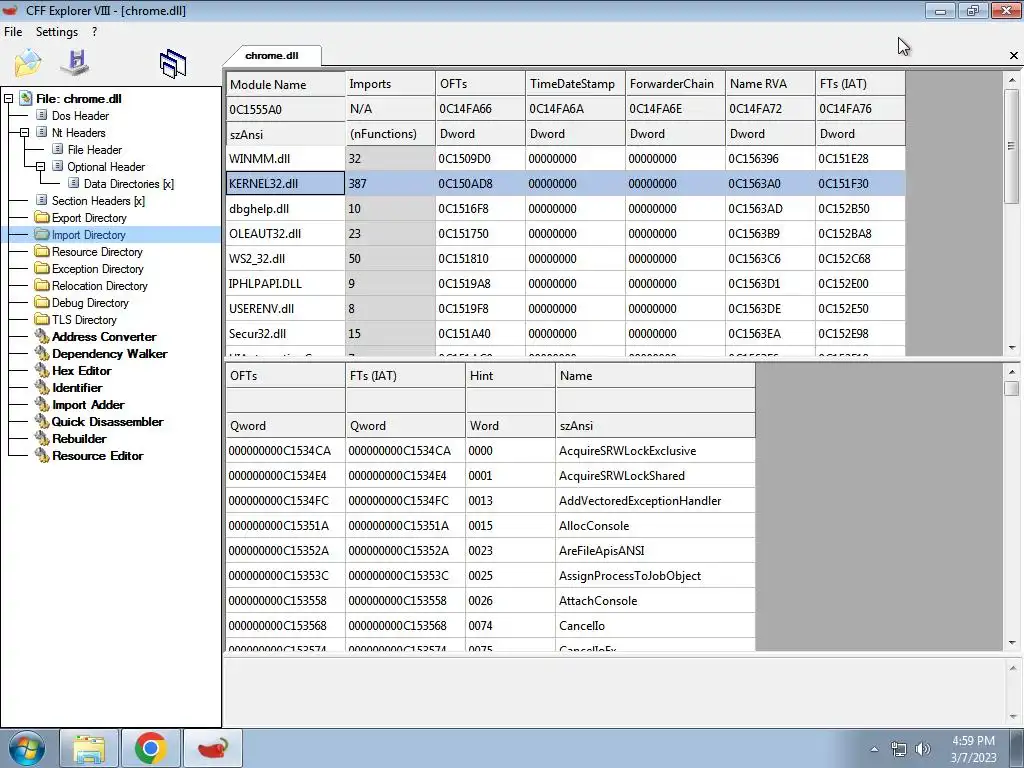Select Import Directory in the tree
This screenshot has height=768, width=1024.
point(88,234)
